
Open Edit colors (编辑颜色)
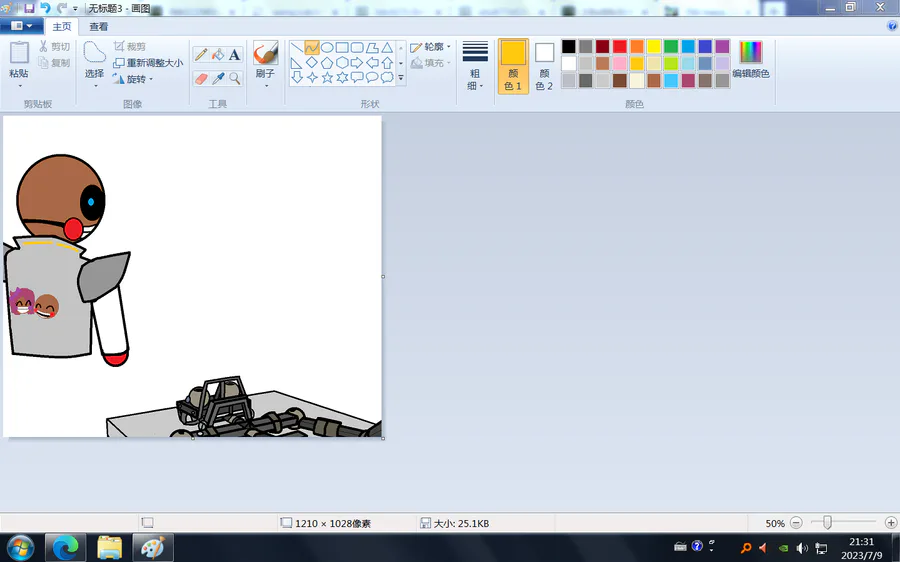751,60
